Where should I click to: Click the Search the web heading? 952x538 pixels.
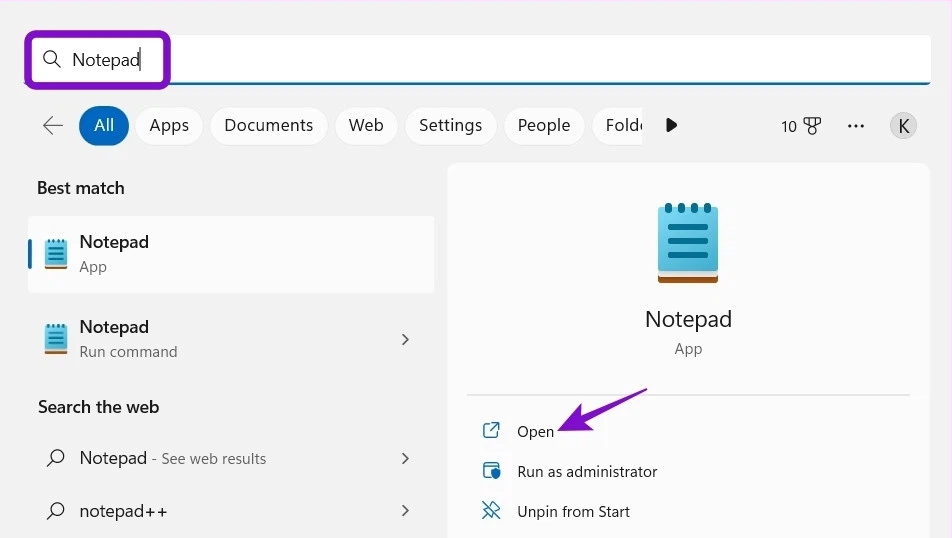tap(98, 407)
